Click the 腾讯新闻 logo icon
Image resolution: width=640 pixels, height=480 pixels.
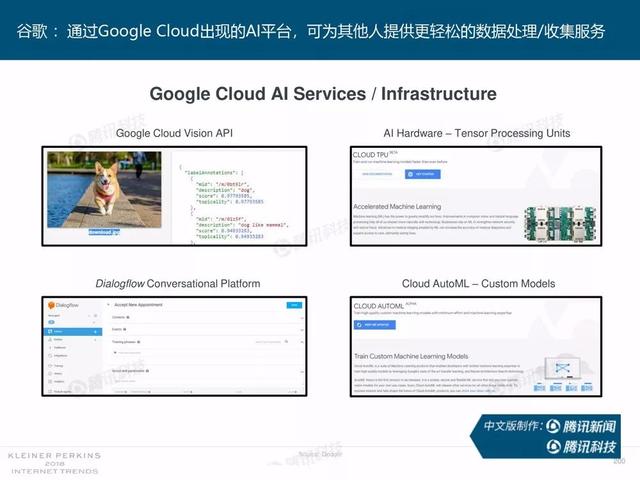(x=553, y=426)
